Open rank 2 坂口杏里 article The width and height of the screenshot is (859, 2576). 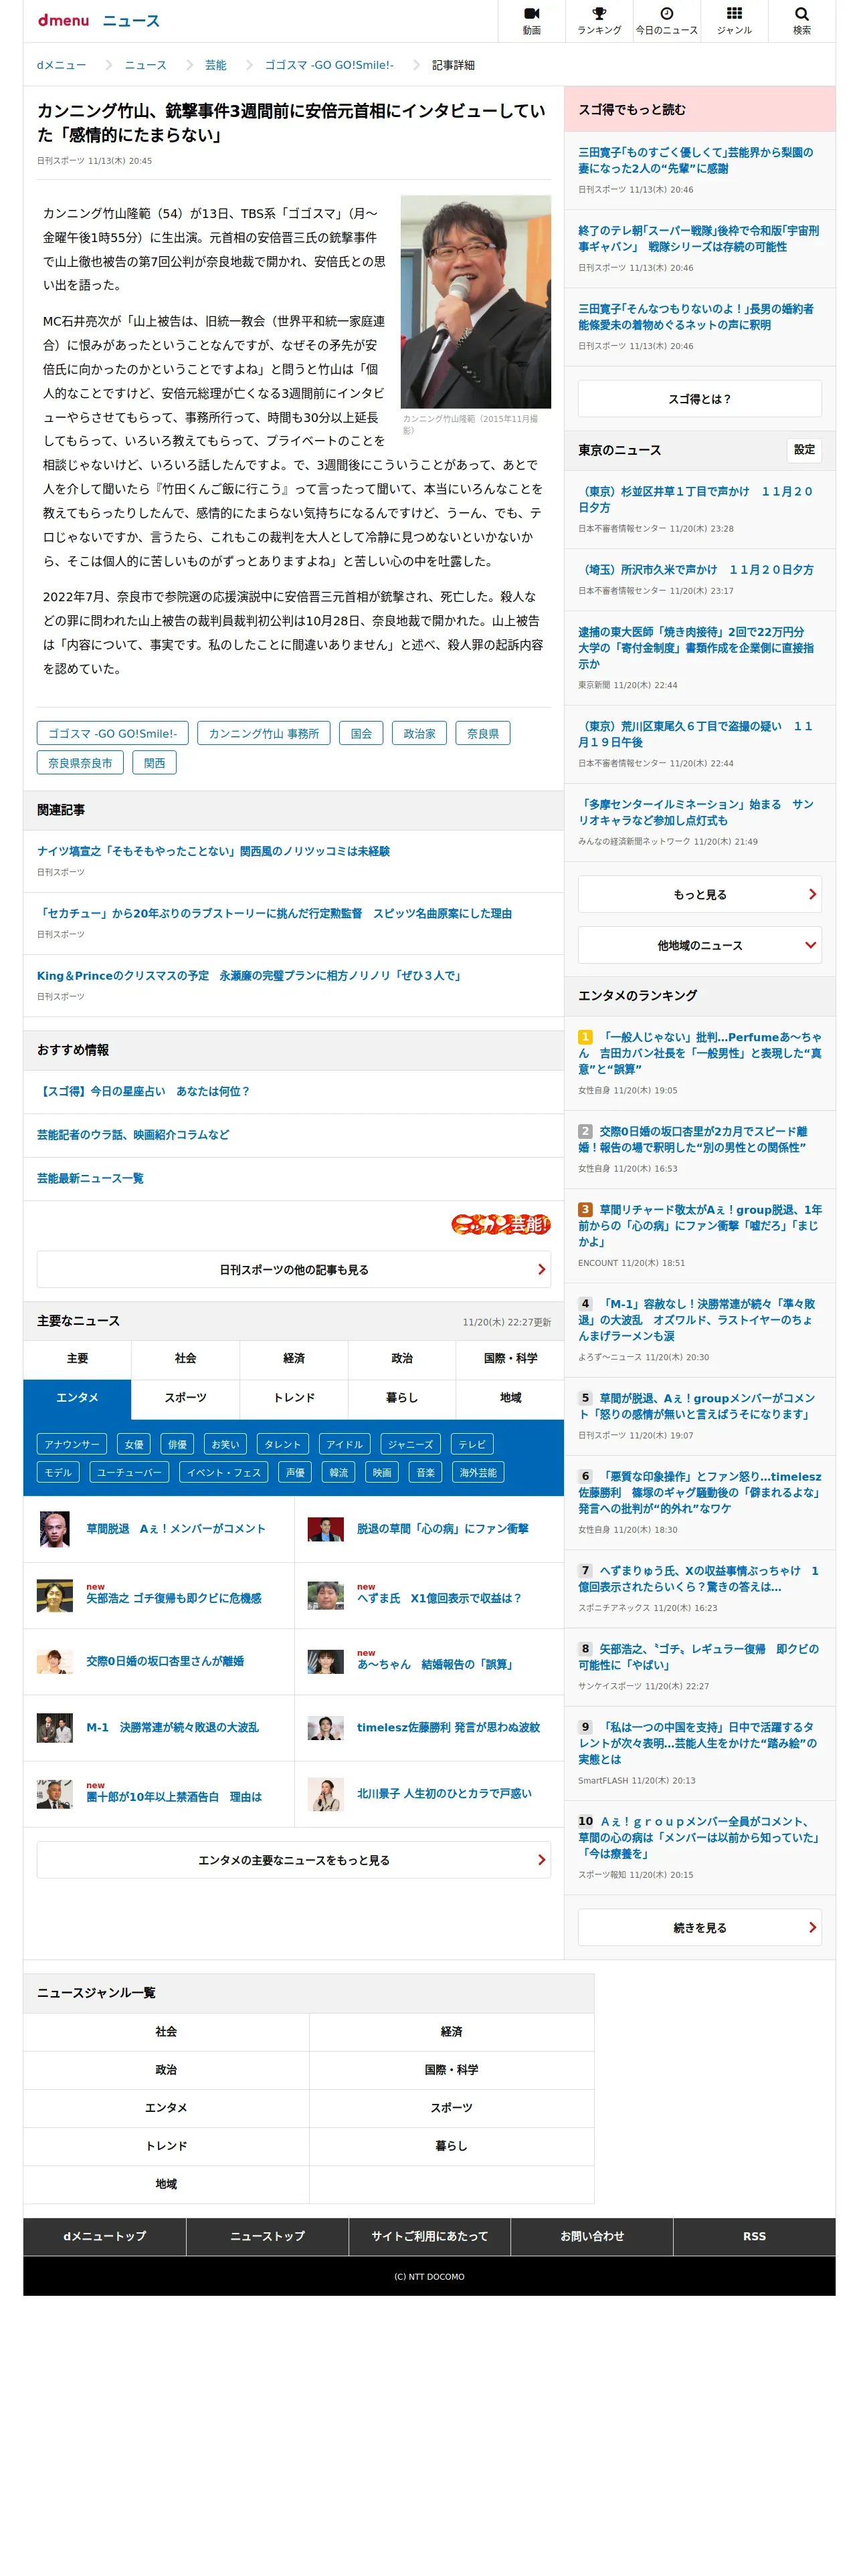(x=693, y=1139)
